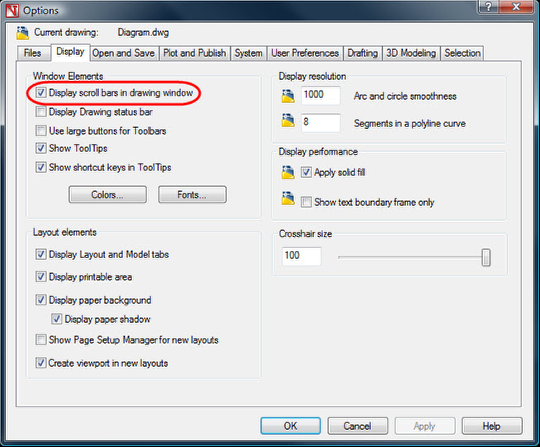Open the Fonts... dialog button

(192, 195)
